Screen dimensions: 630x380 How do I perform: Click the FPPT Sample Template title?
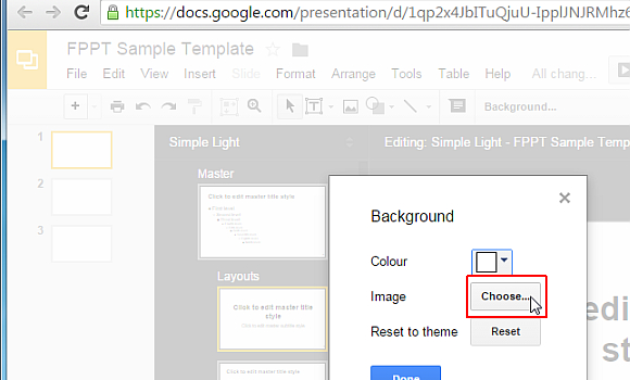[x=160, y=49]
